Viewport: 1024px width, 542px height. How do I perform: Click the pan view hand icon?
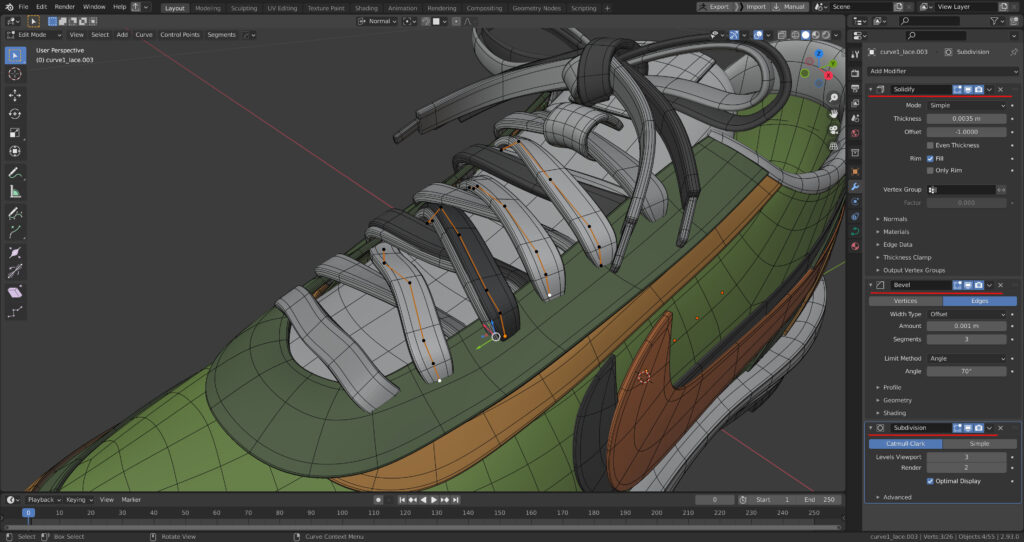[x=833, y=114]
